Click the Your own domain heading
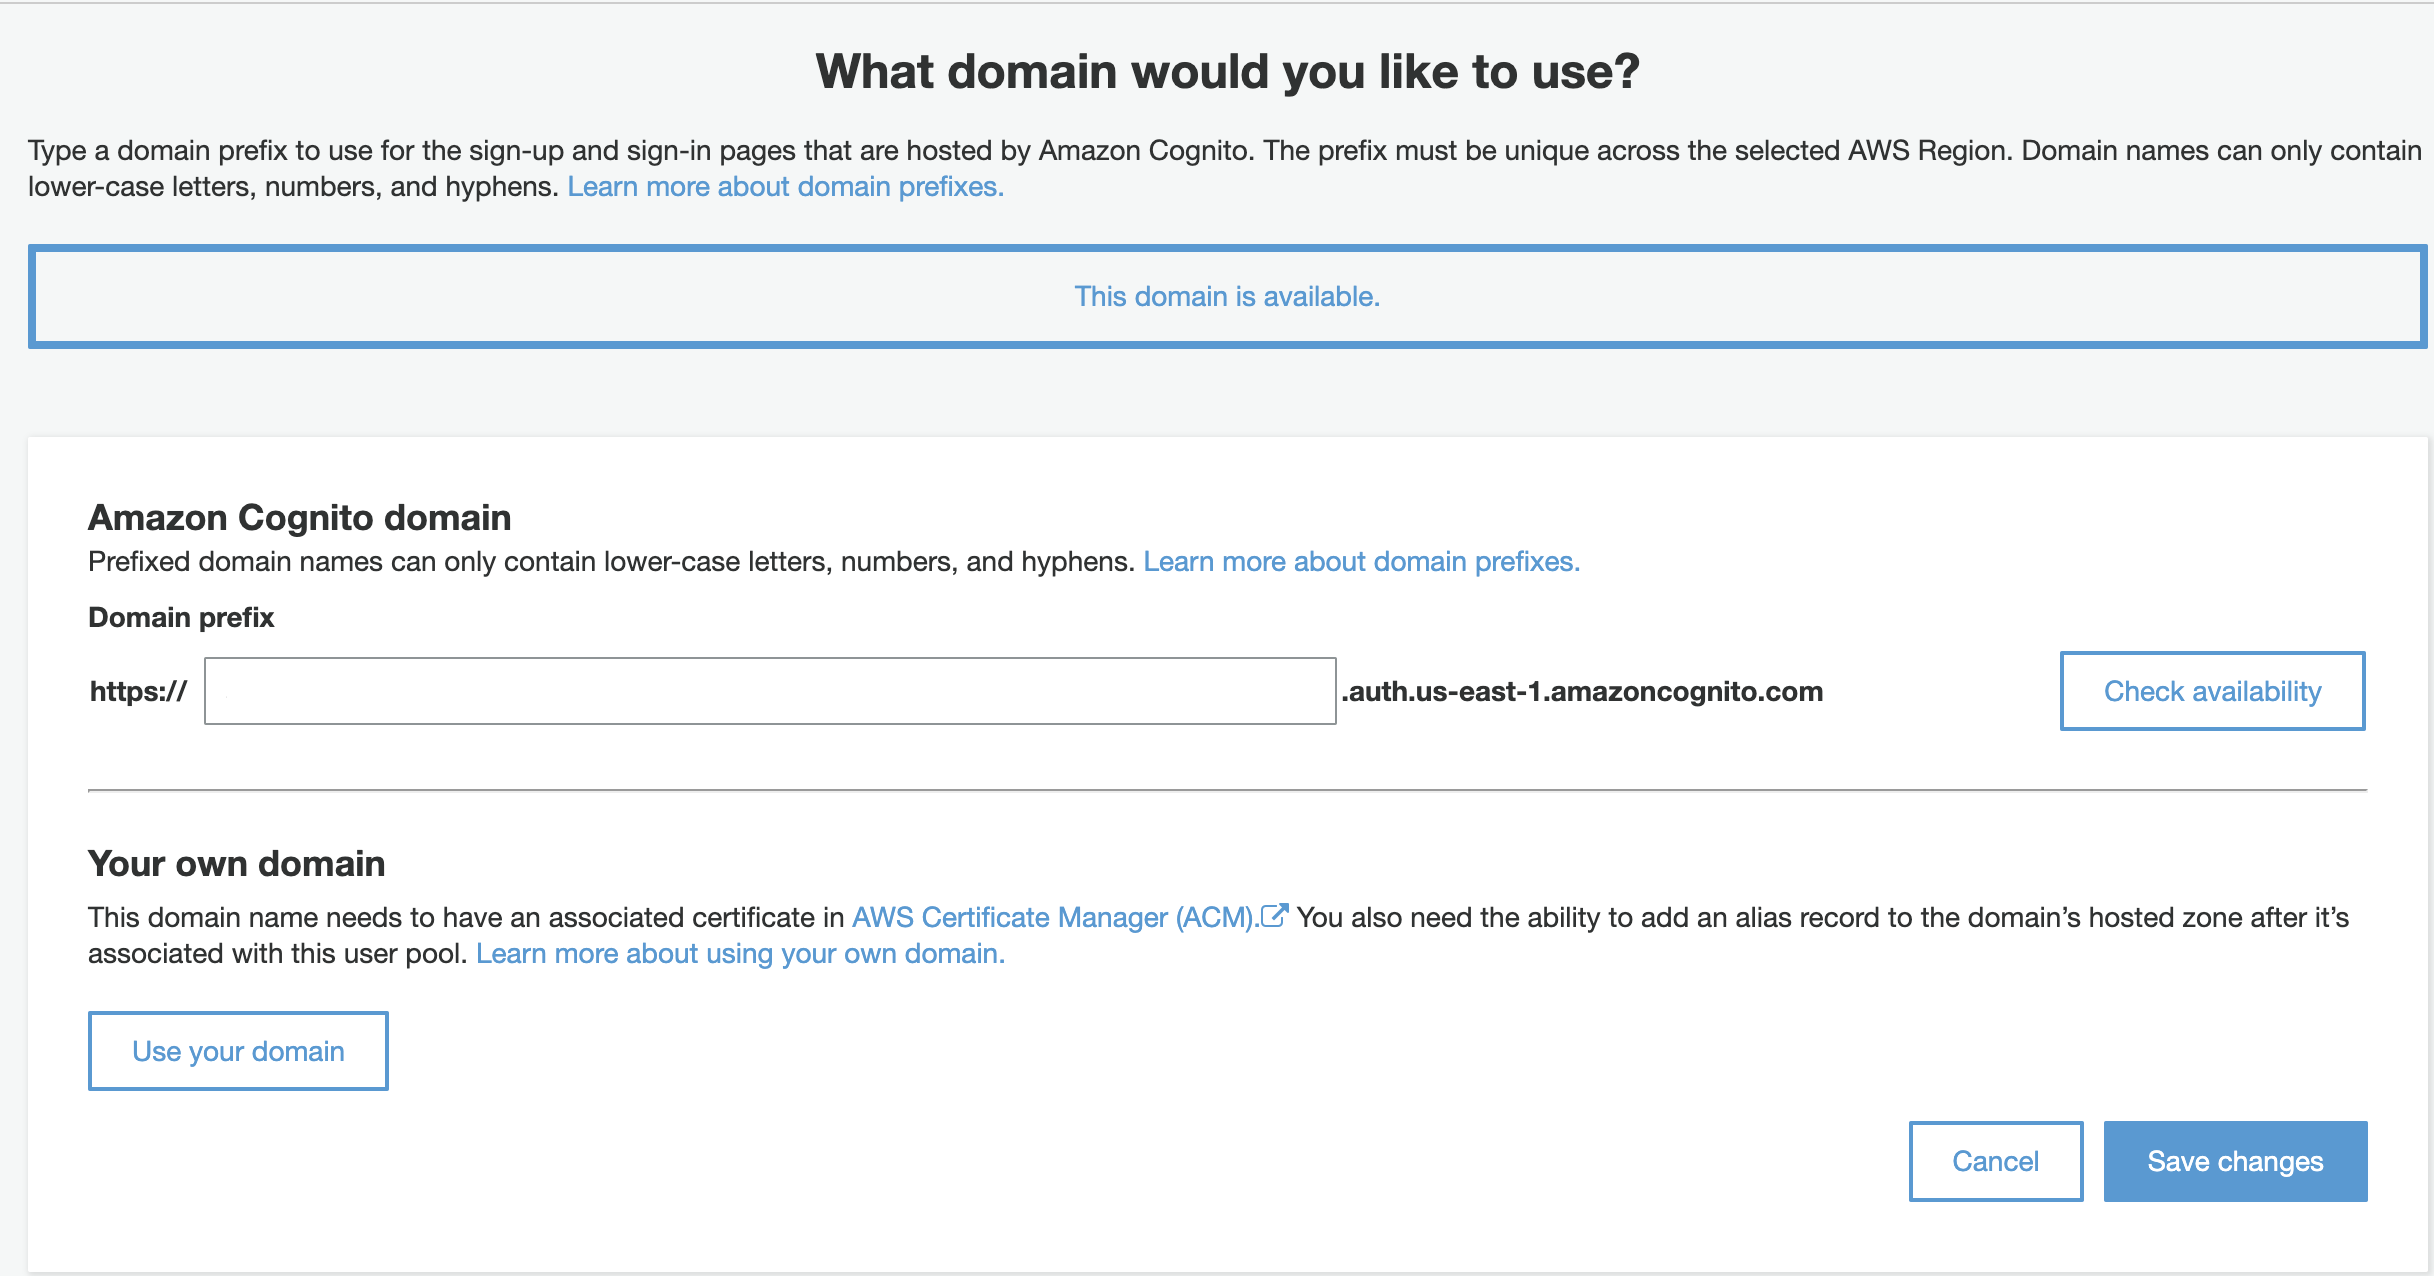 [x=236, y=864]
